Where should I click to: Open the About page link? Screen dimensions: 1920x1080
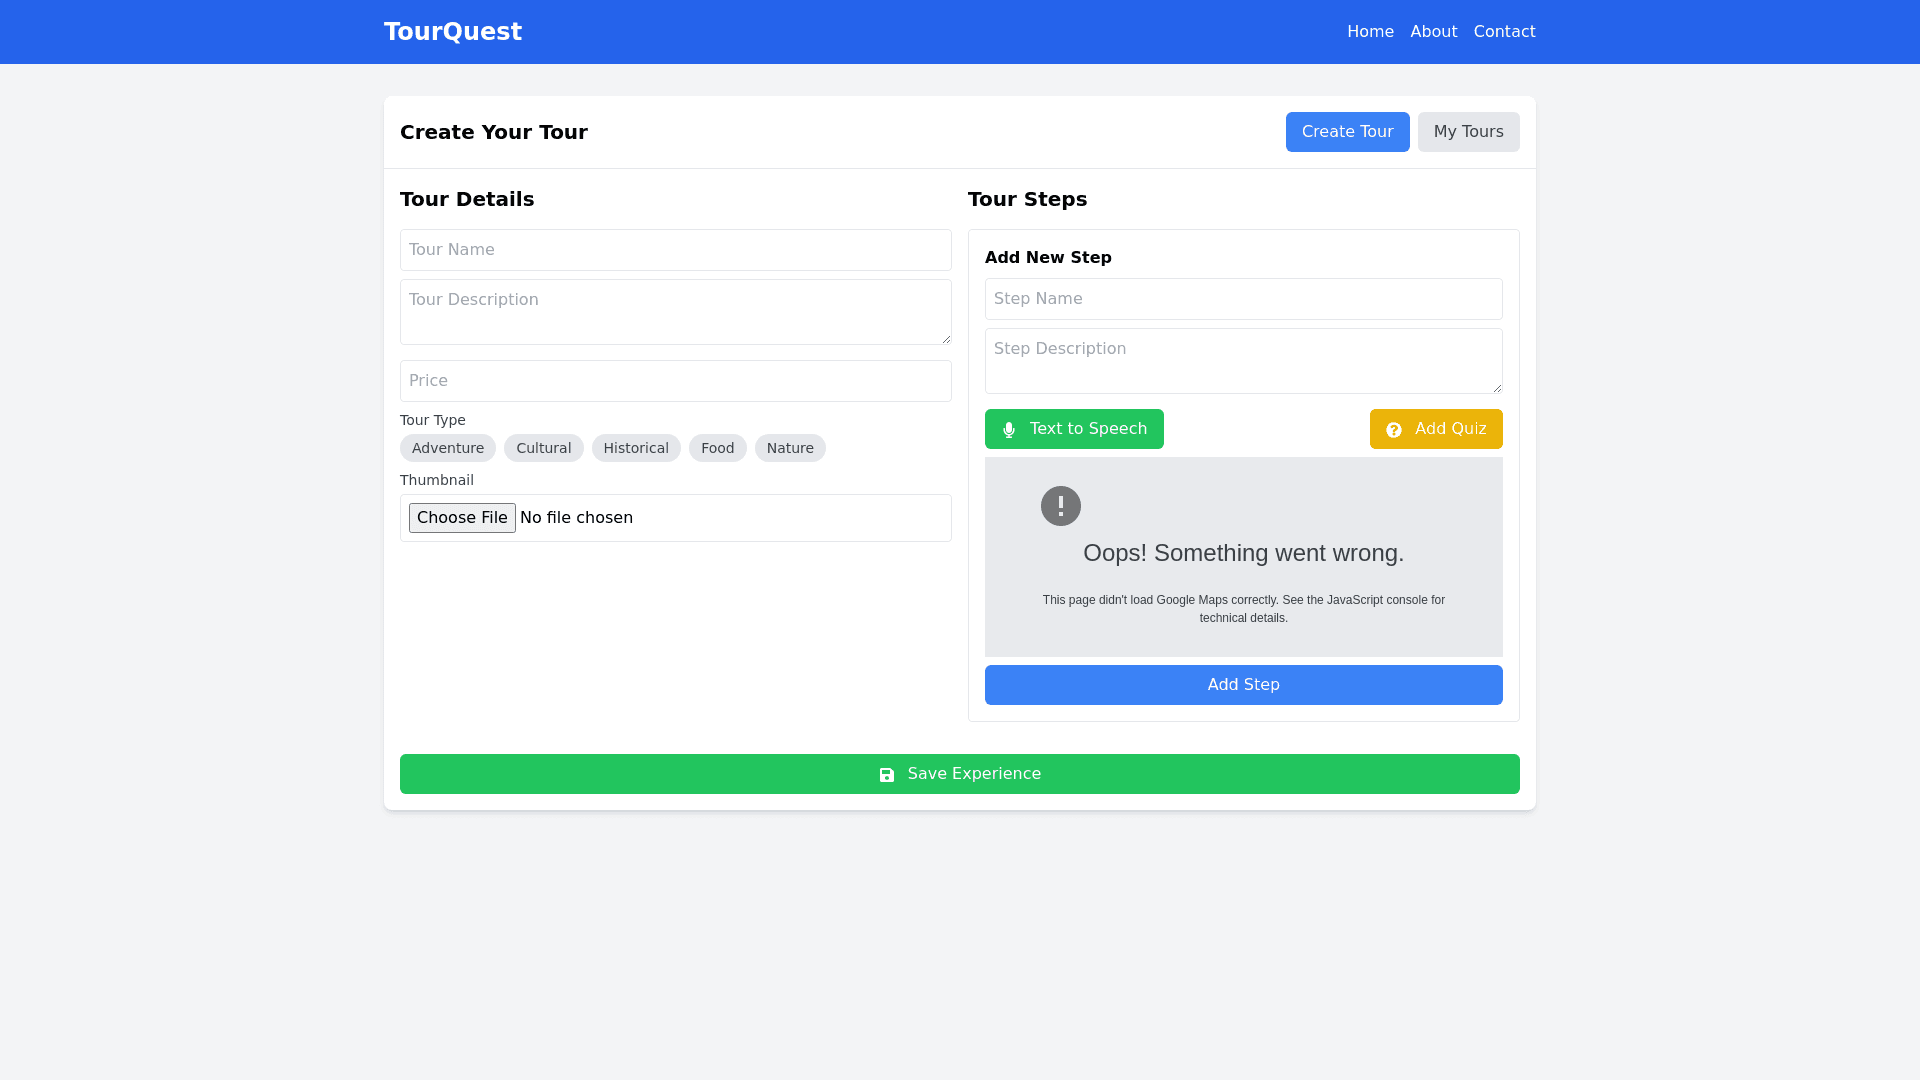(1433, 32)
